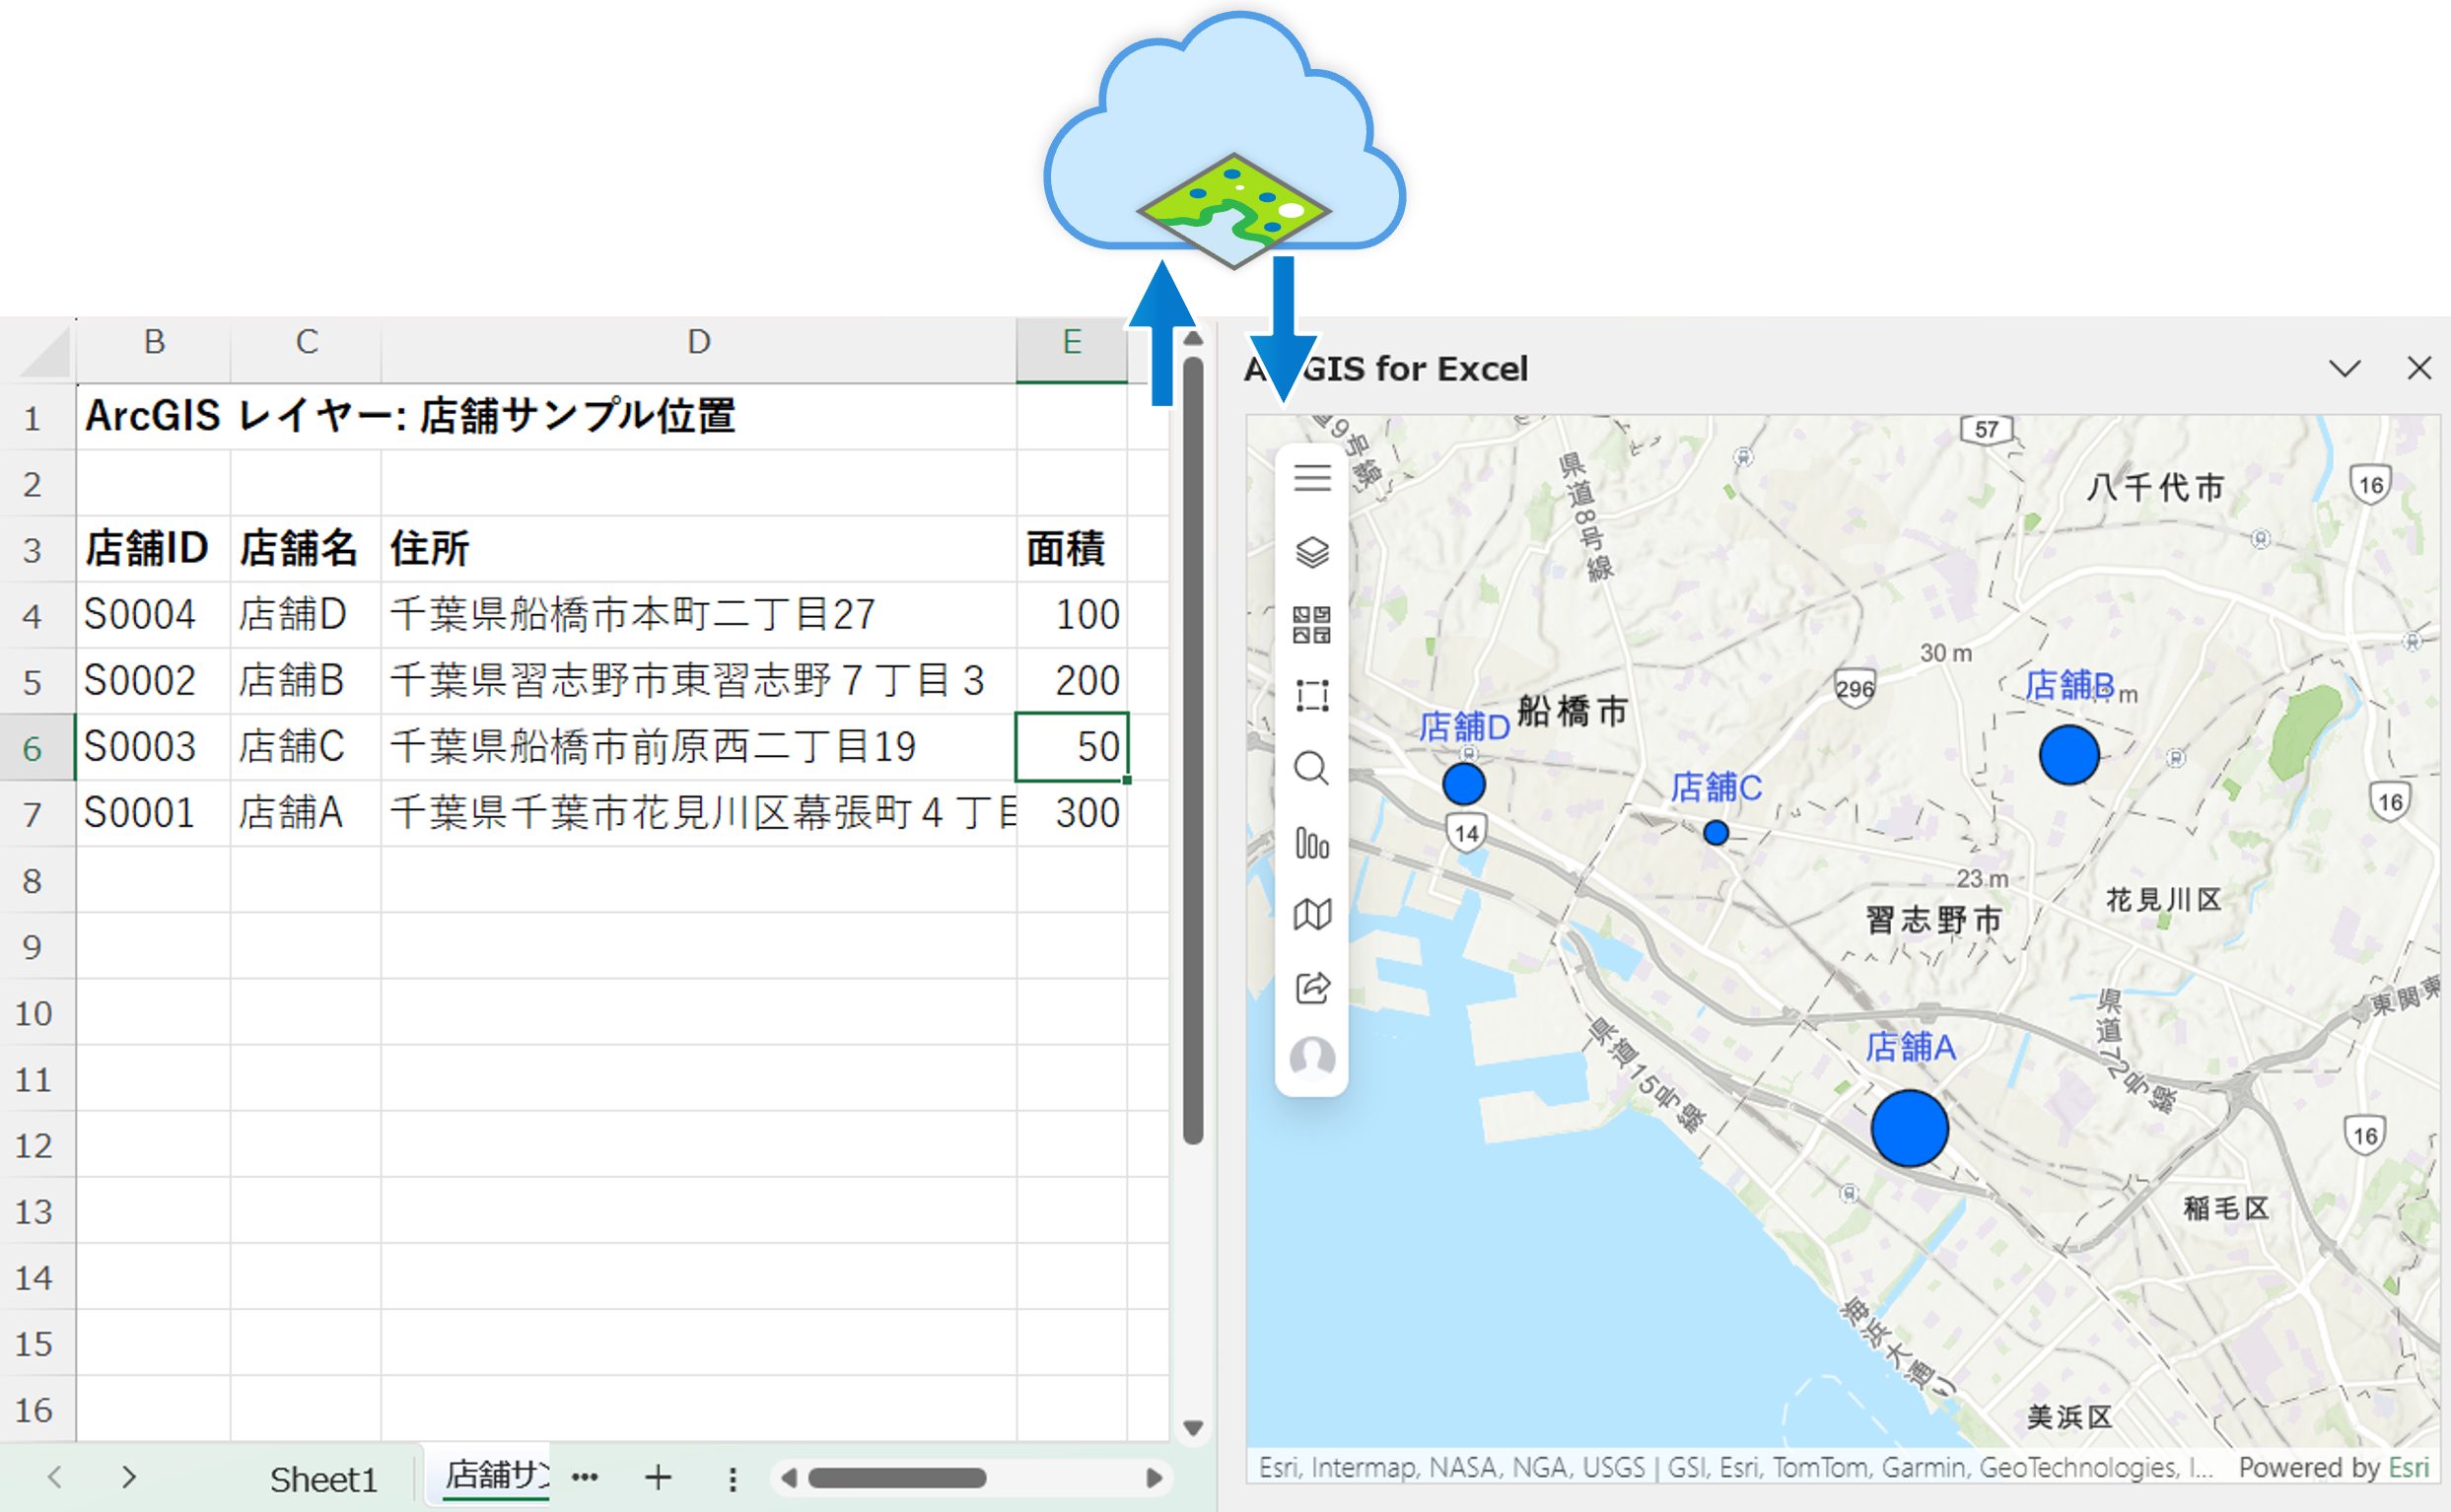
Task: Select address cell 千葉県船橋市前原西二丁目19
Action: point(698,747)
